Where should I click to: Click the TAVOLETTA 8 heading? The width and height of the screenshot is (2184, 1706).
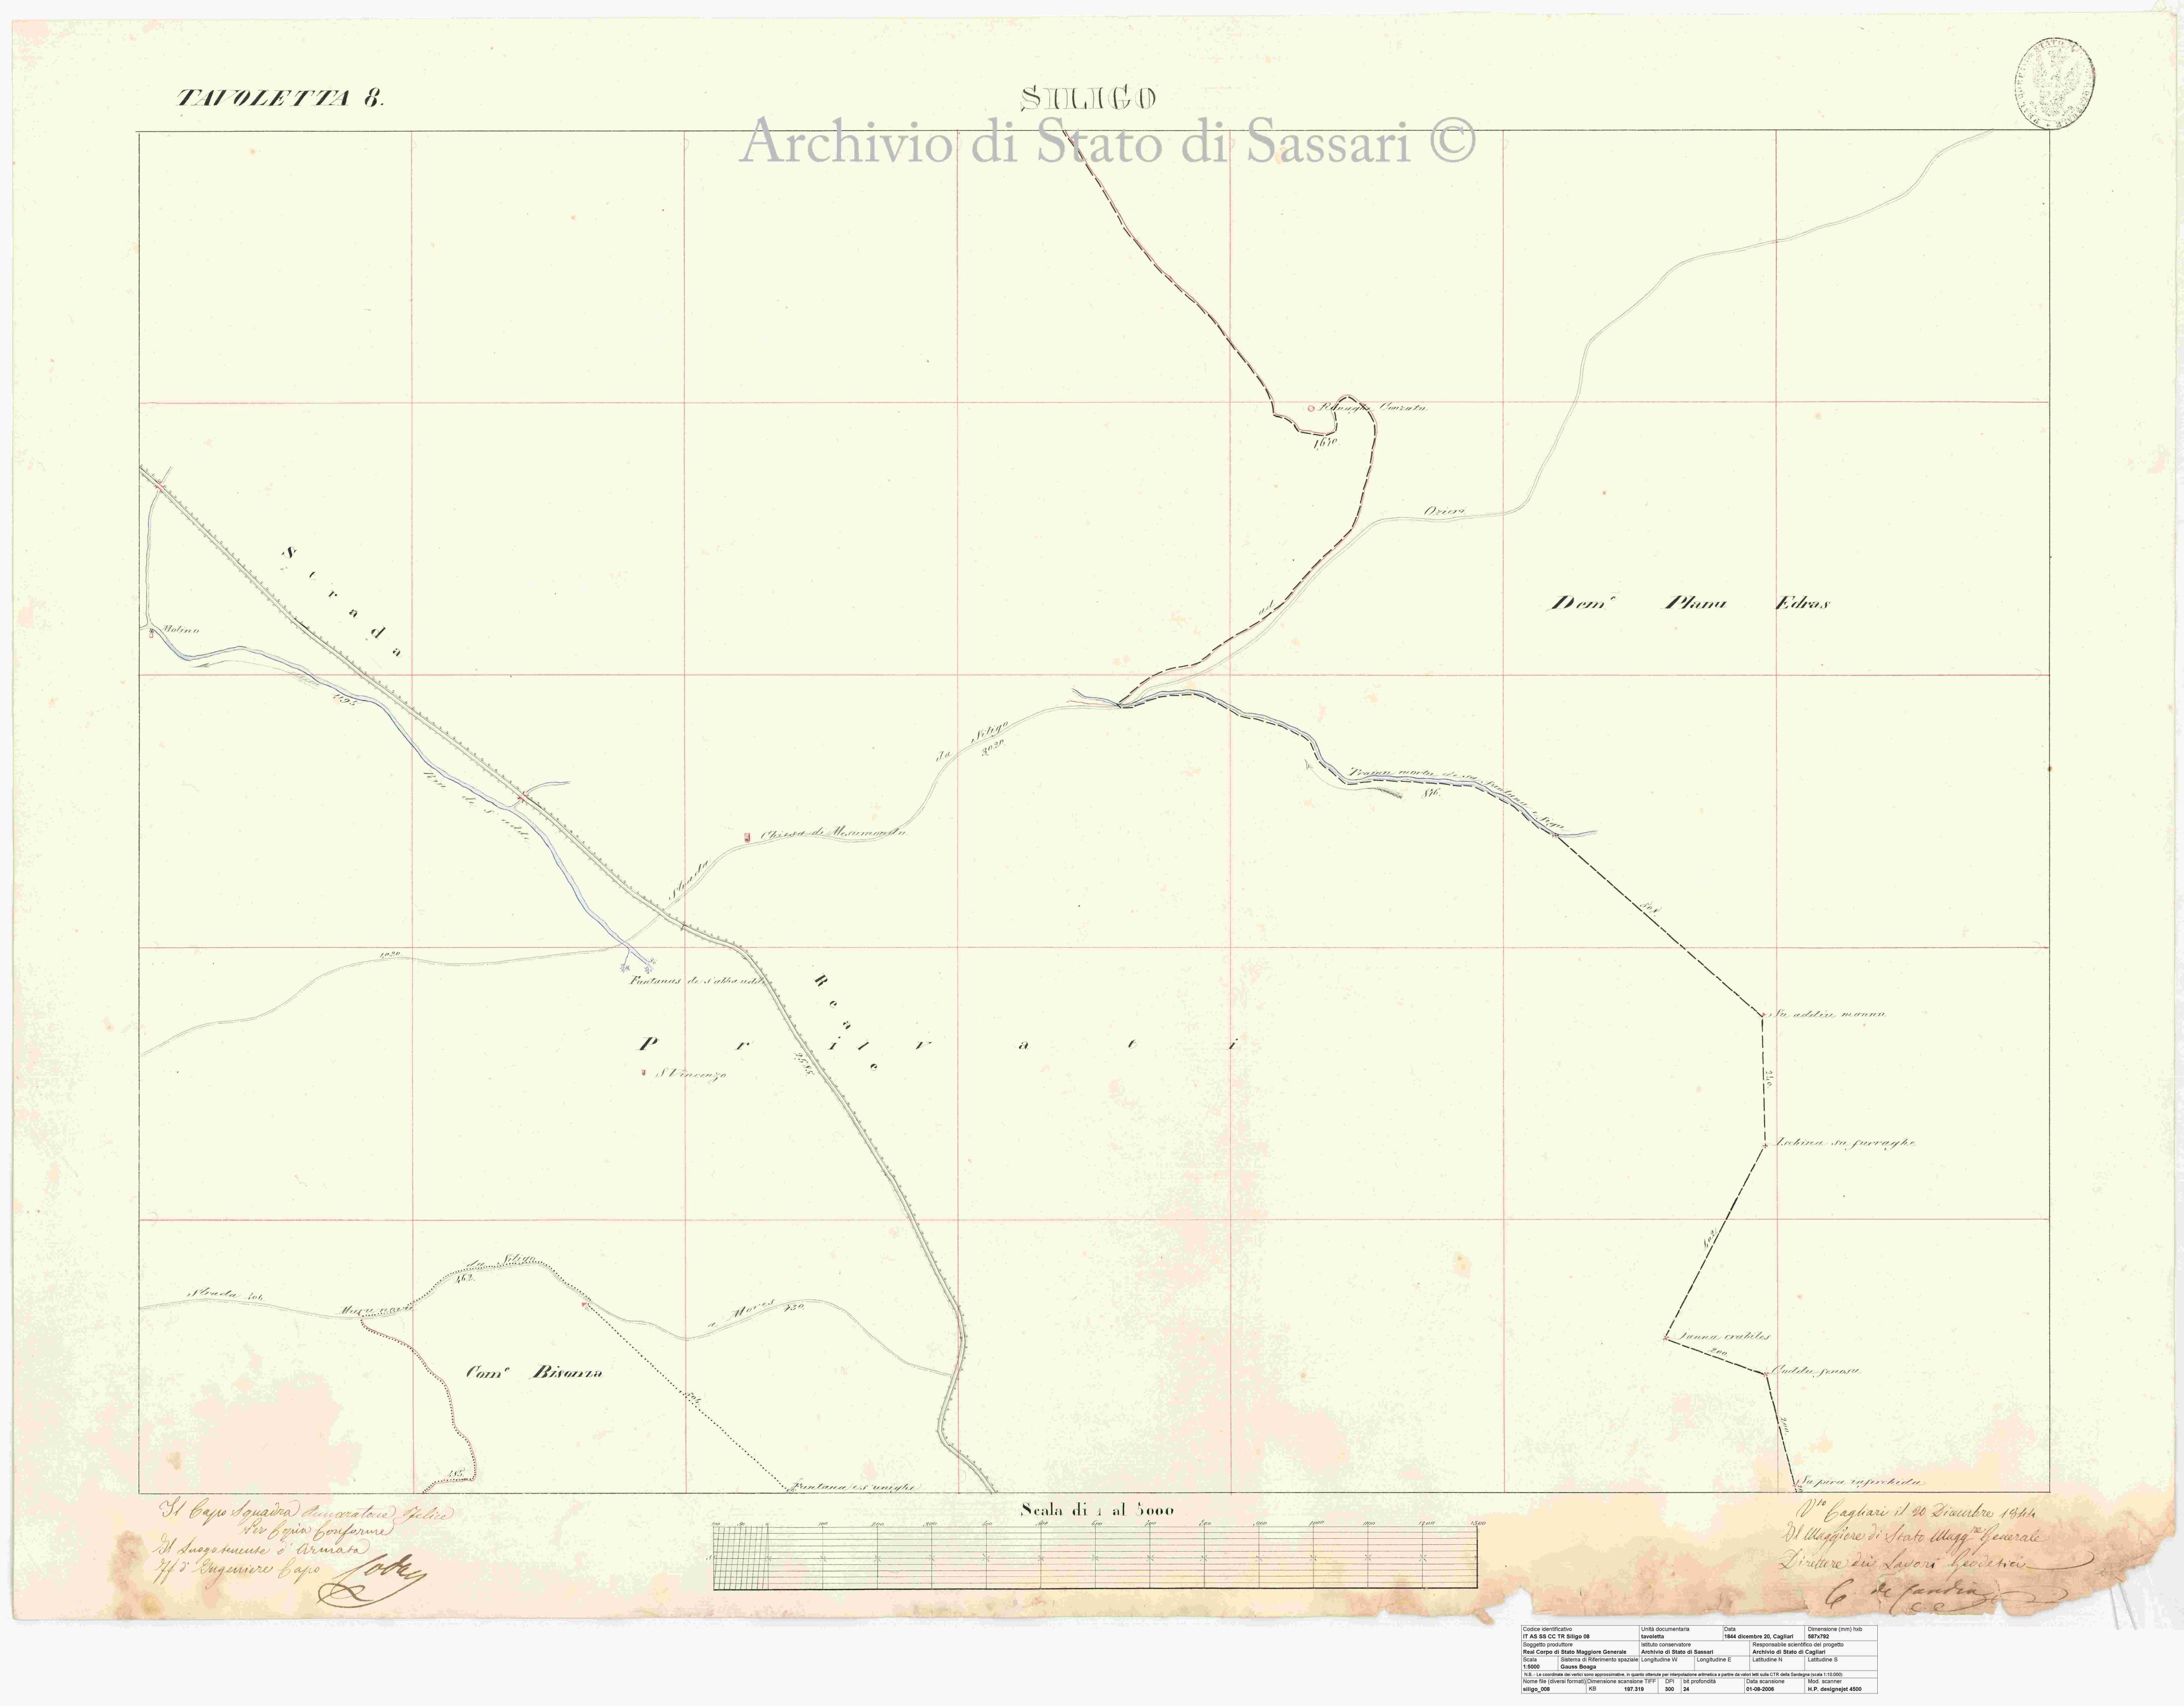280,98
